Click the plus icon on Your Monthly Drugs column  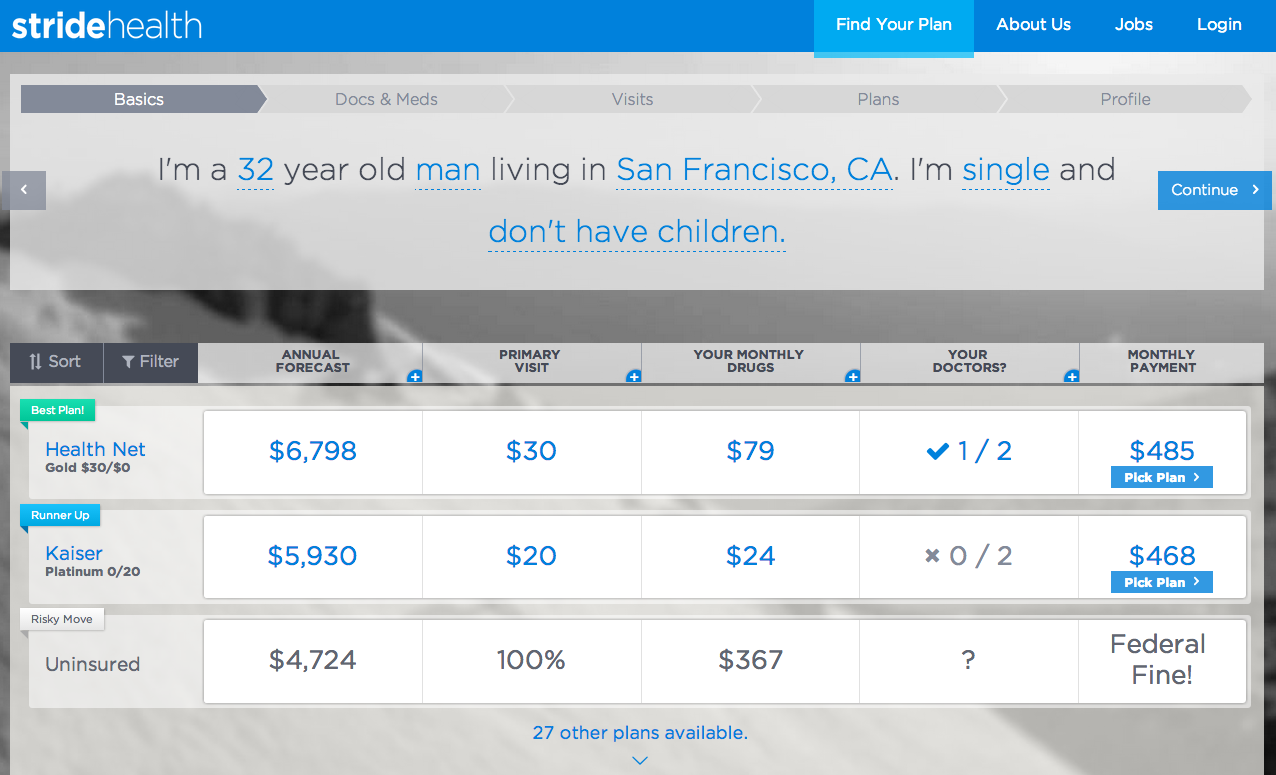853,377
